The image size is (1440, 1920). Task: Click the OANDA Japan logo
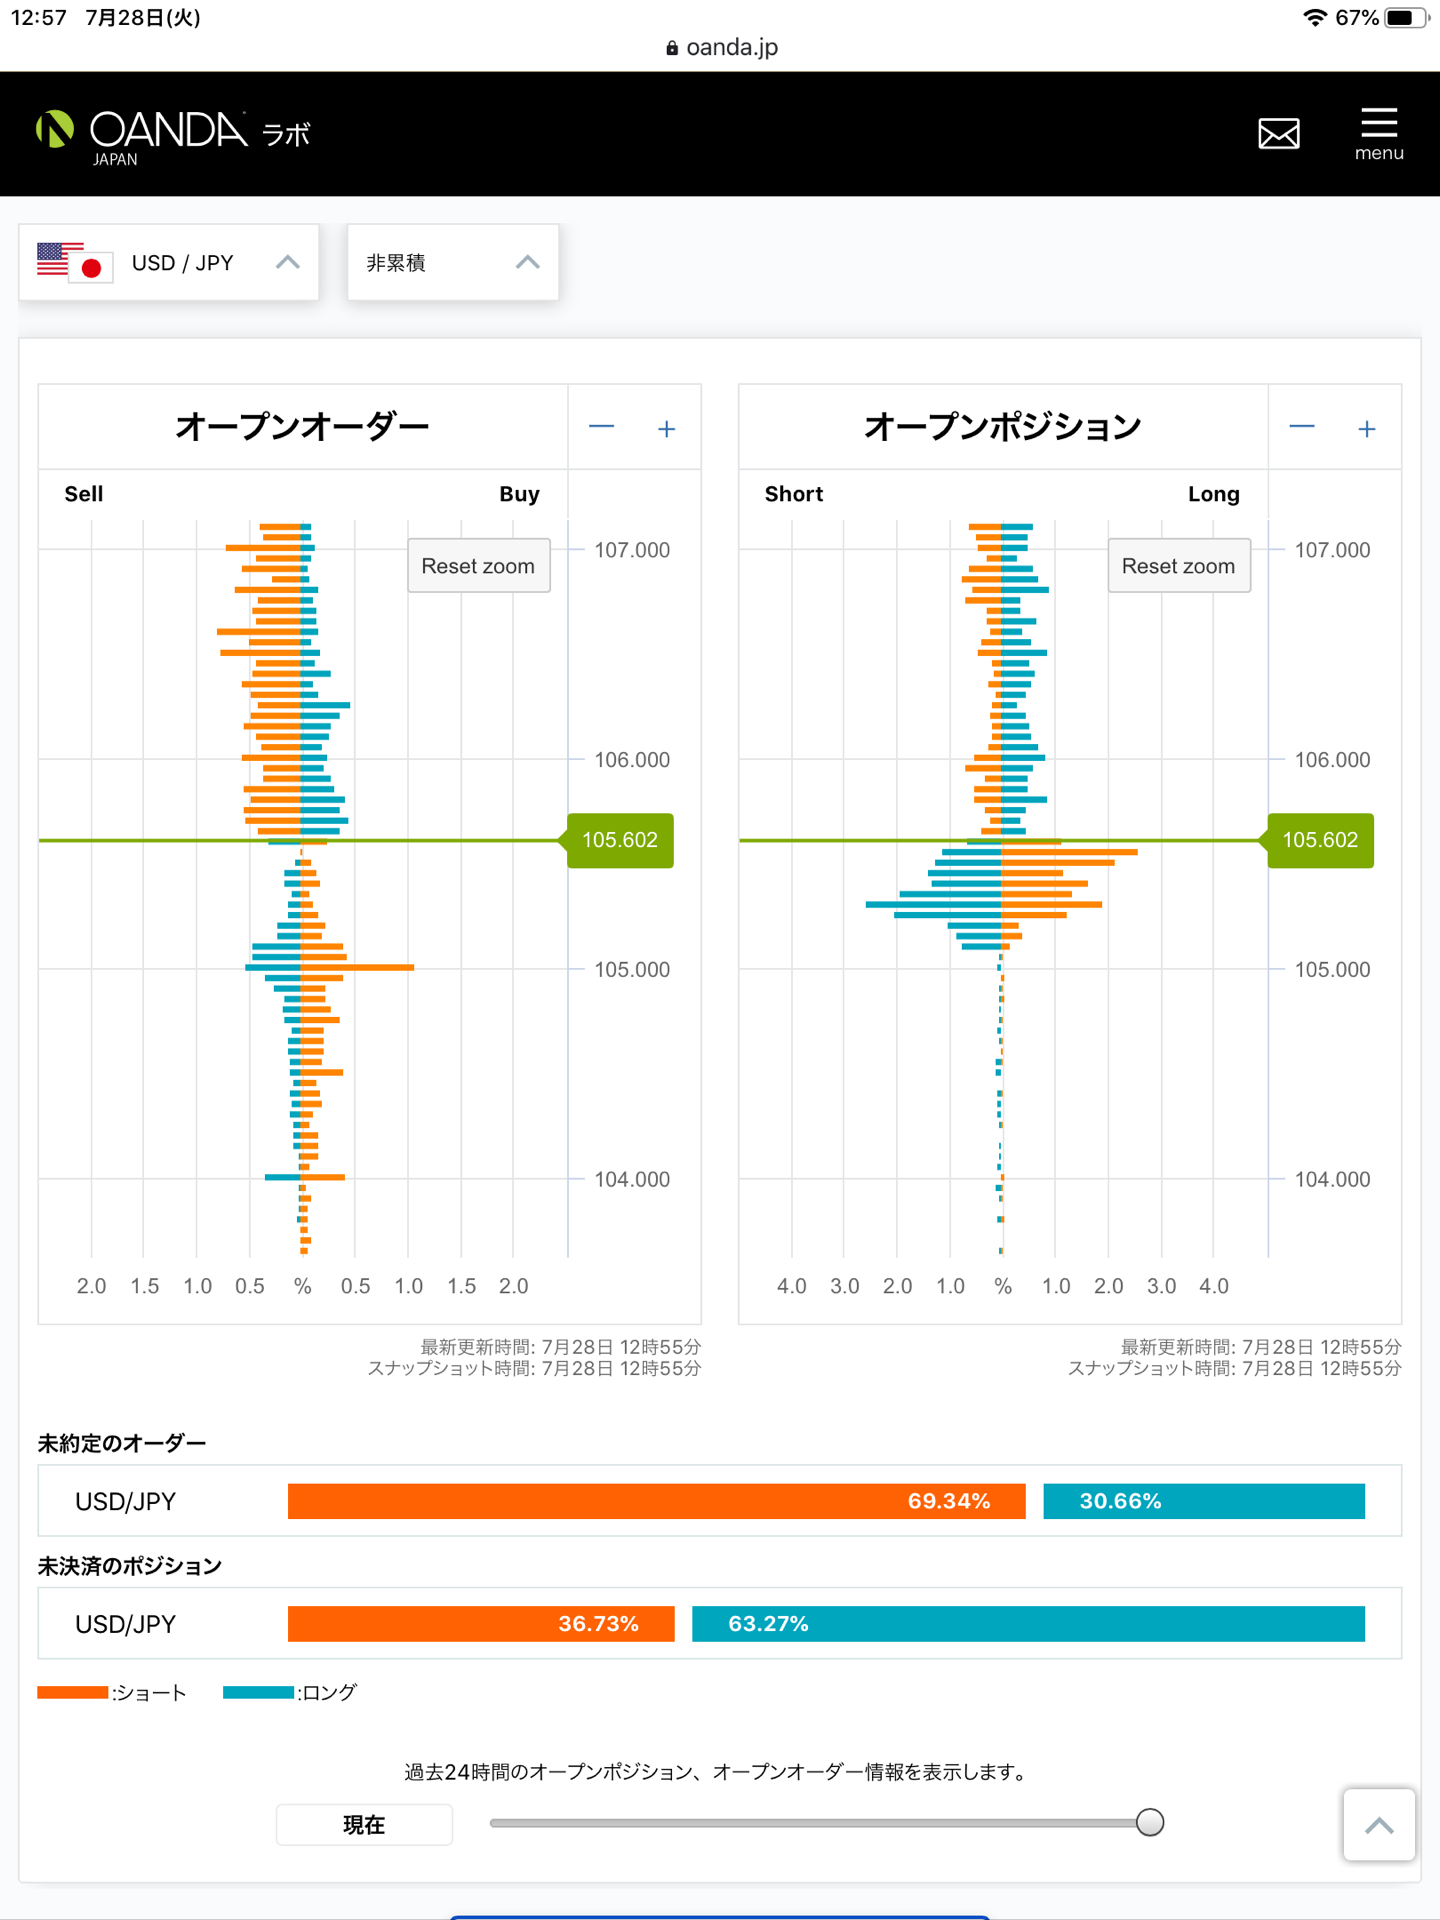pos(172,135)
